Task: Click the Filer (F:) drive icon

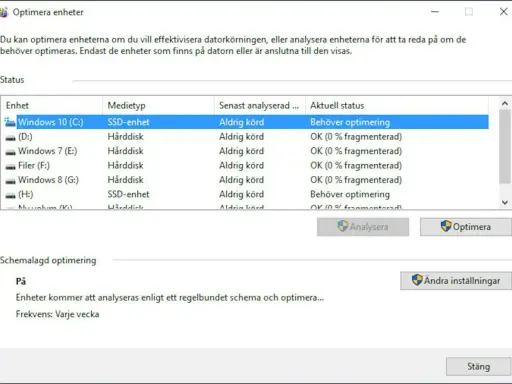Action: [x=11, y=166]
